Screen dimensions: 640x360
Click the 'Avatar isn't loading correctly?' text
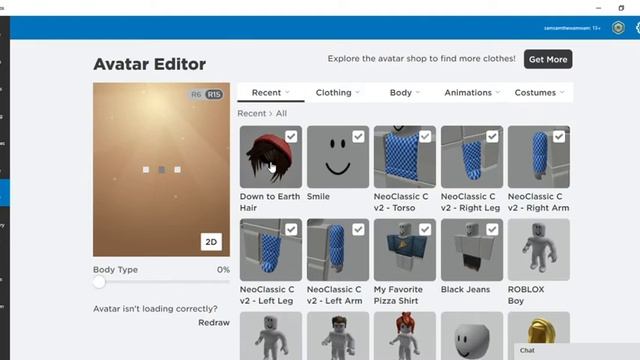155,309
